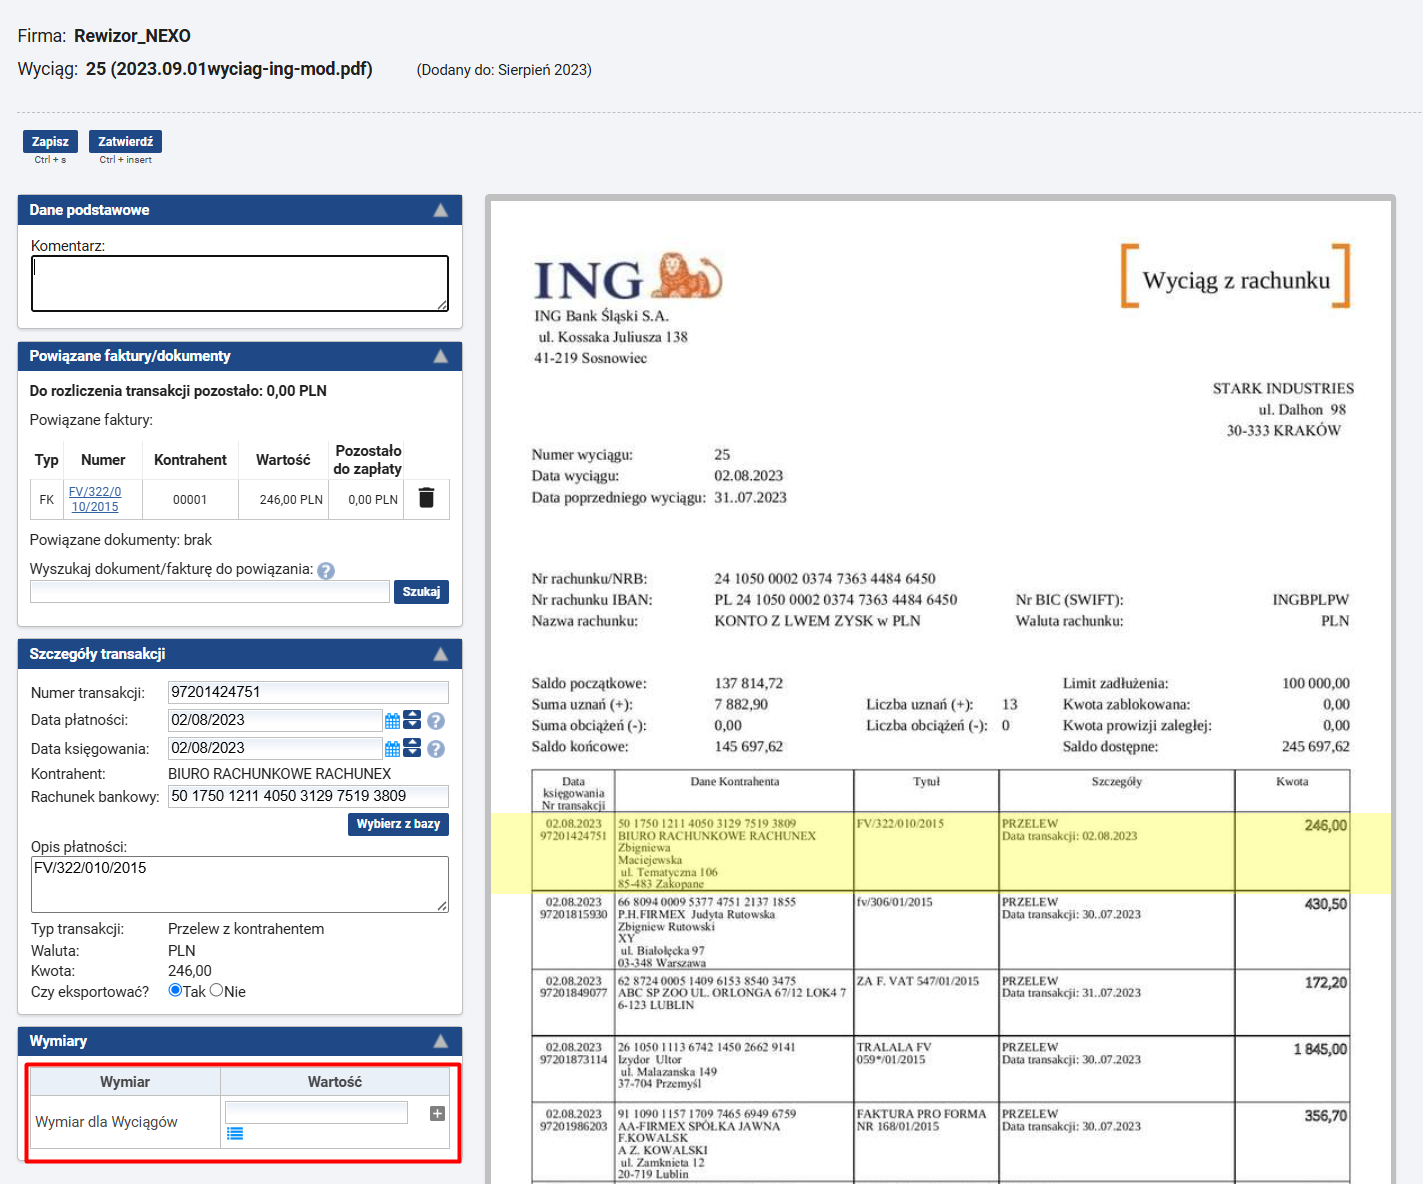Viewport: 1423px width, 1184px height.
Task: Select Nie for Czy eksportować
Action: pyautogui.click(x=216, y=990)
